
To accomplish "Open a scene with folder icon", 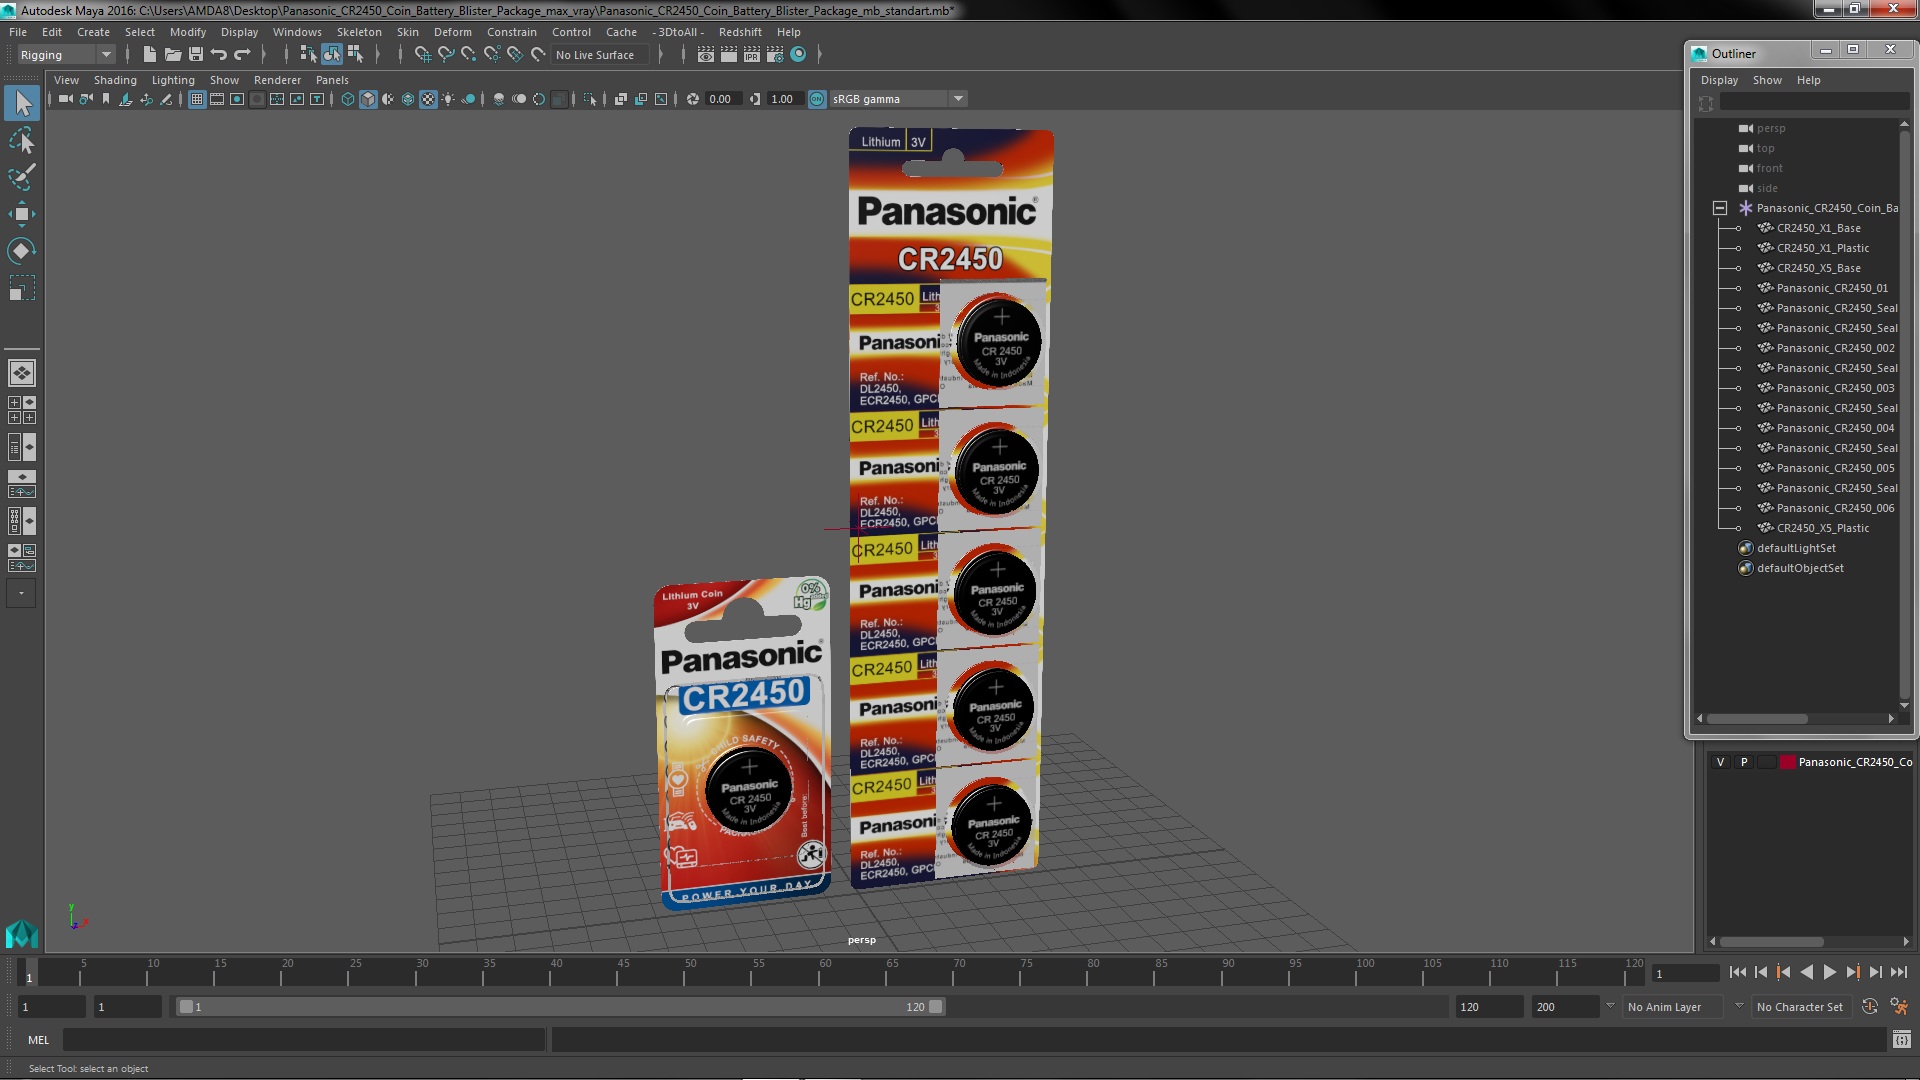I will [x=173, y=55].
